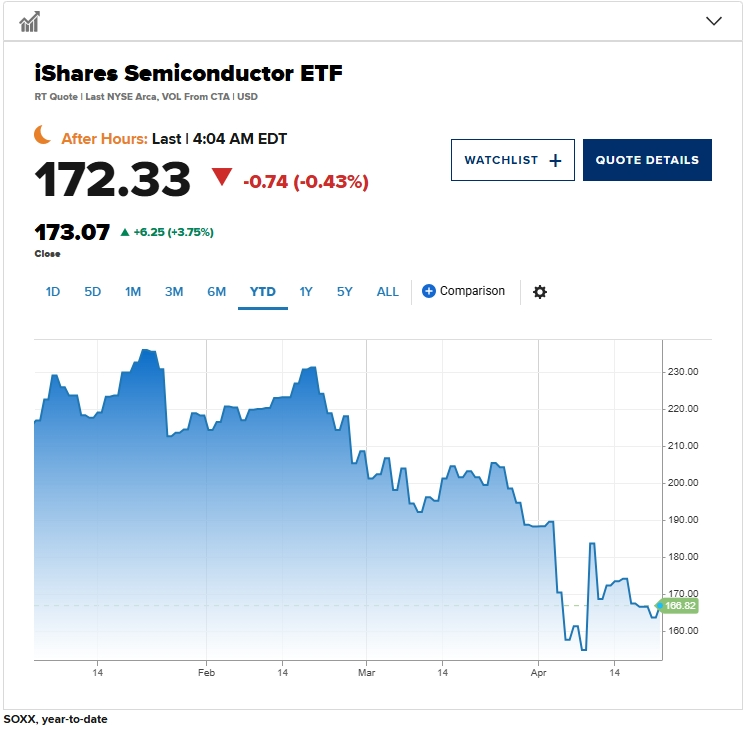Show ALL historical price data
The width and height of the screenshot is (744, 730).
click(388, 291)
